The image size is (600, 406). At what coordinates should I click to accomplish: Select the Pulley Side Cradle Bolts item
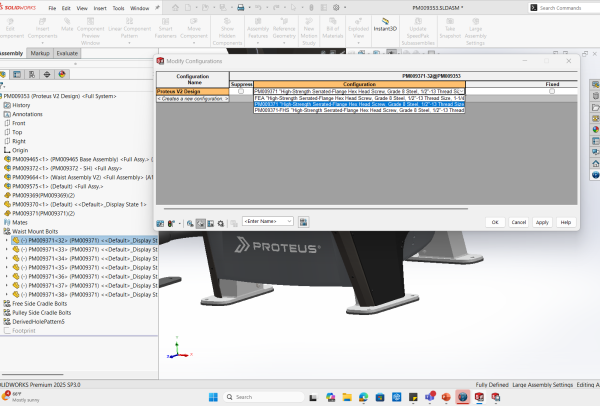coord(41,313)
